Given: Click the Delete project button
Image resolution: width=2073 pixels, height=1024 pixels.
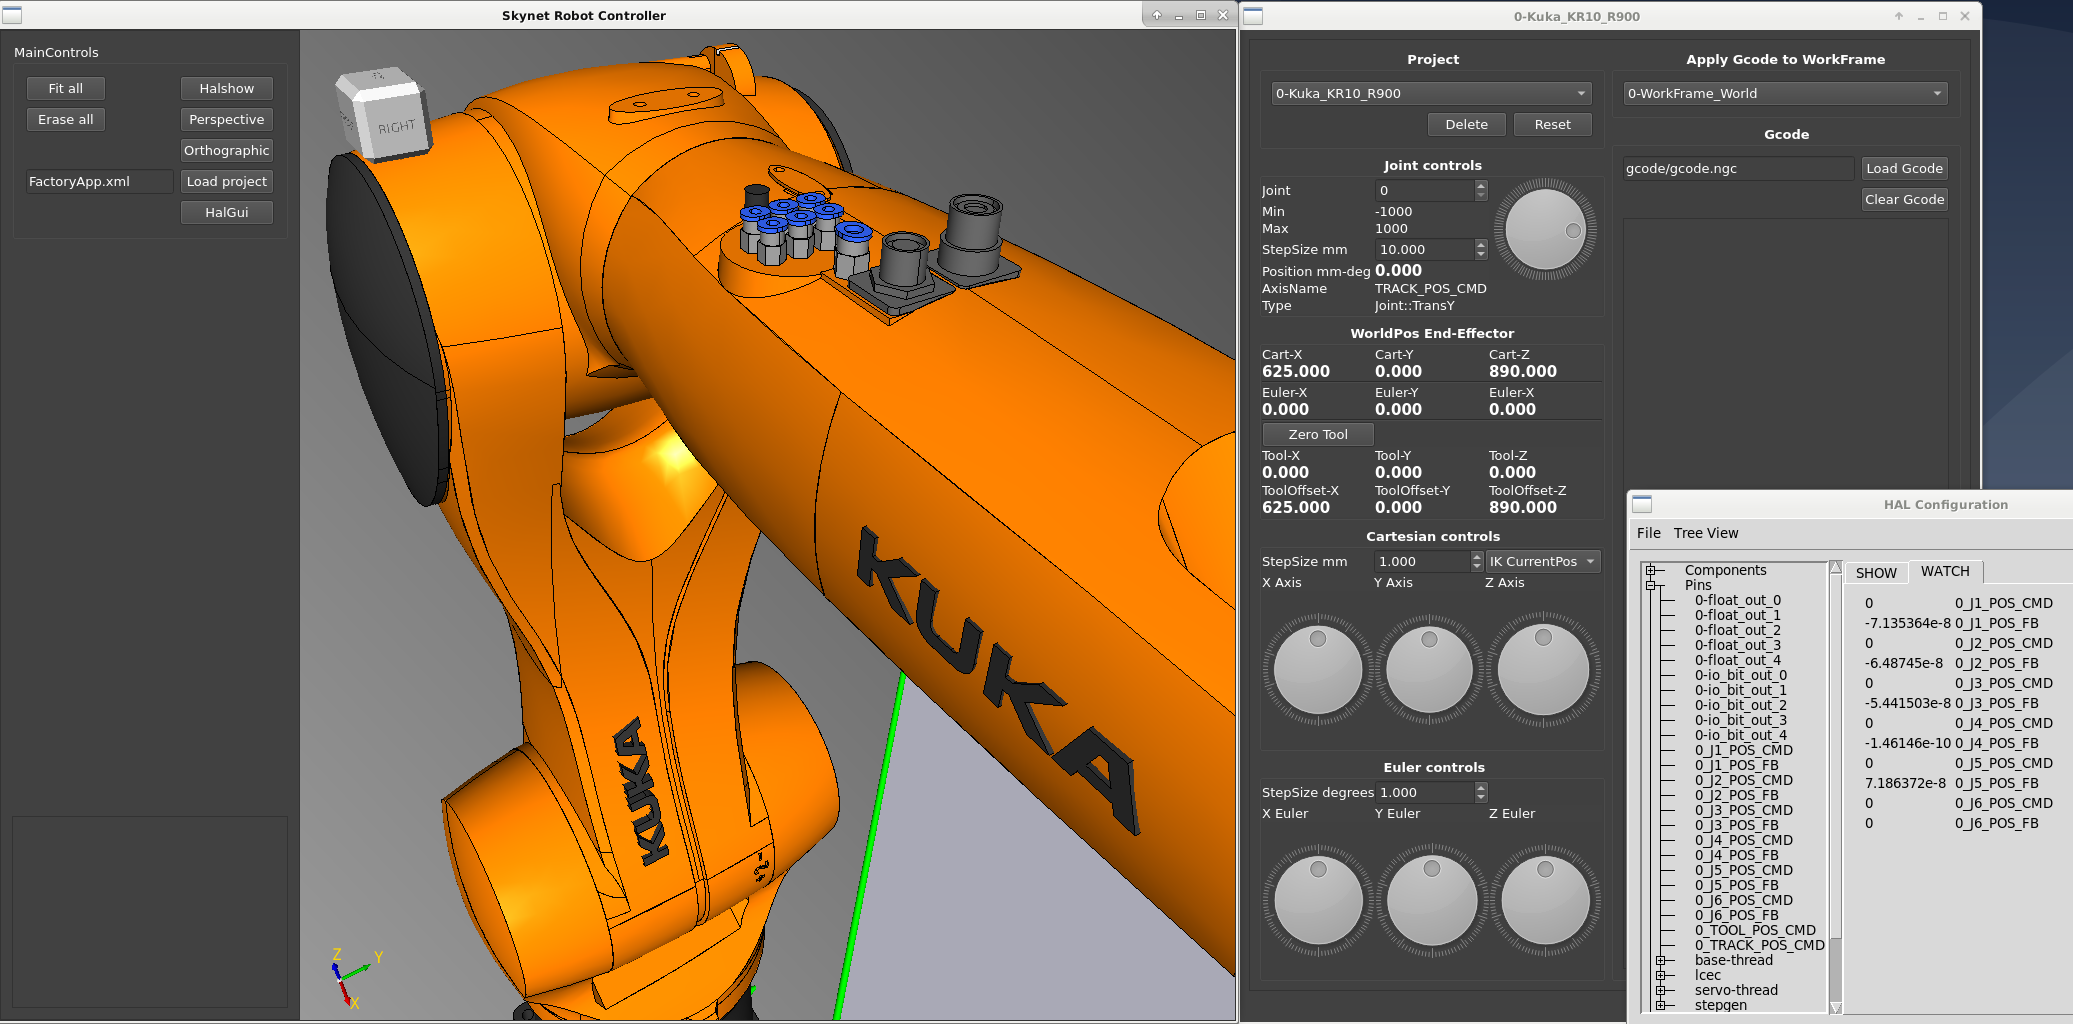Looking at the screenshot, I should click(1467, 124).
